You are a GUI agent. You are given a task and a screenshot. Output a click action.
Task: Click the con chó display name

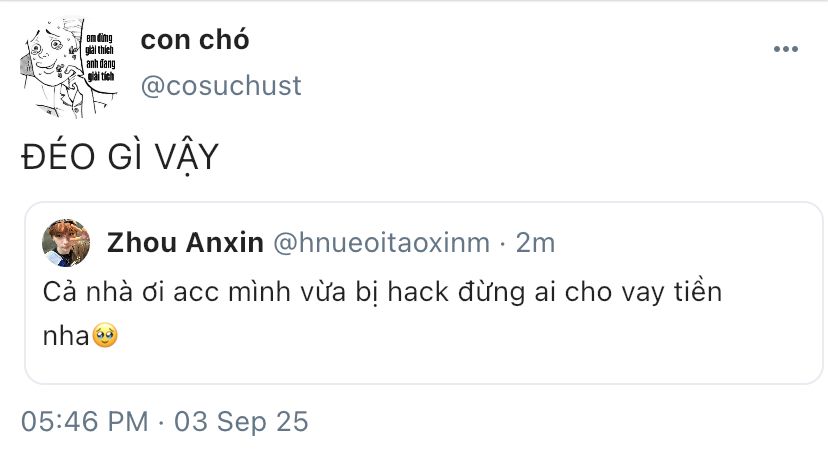(195, 40)
